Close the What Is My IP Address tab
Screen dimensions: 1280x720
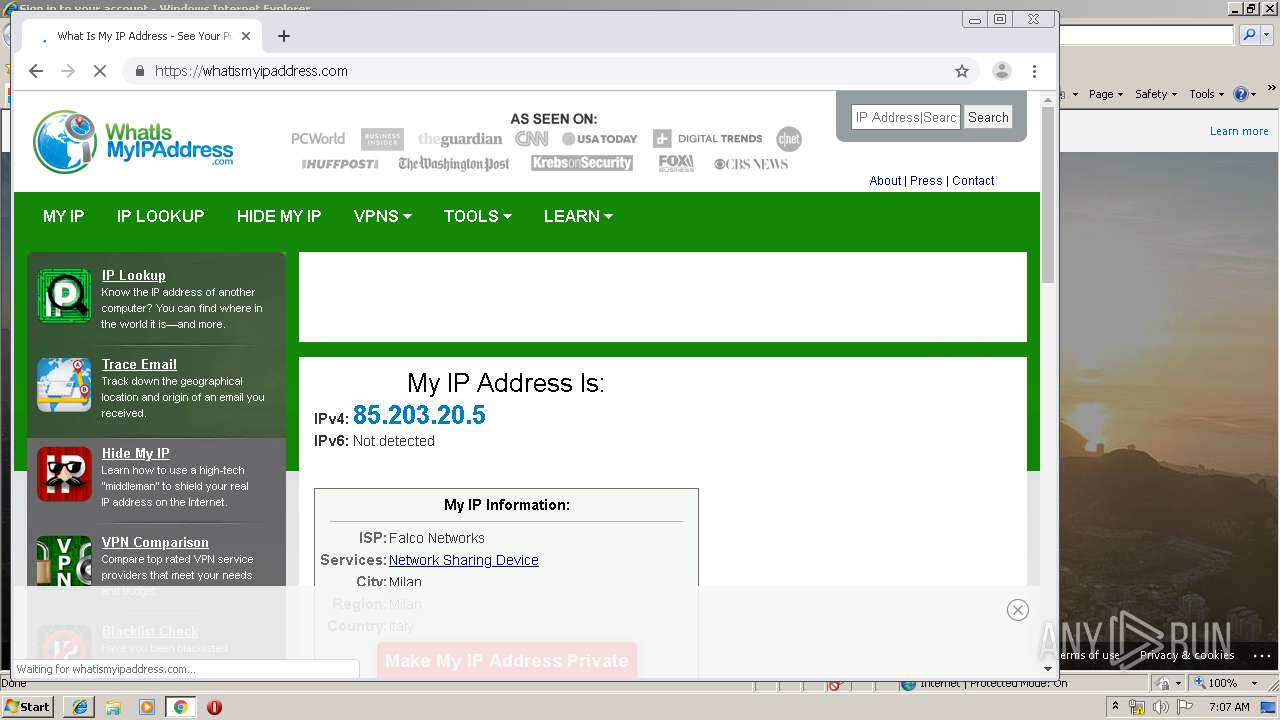(246, 36)
